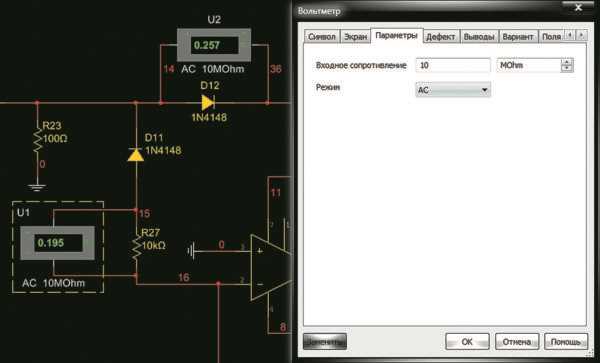600x363 pixels.
Task: Click the MOhm unit field
Action: click(x=528, y=65)
